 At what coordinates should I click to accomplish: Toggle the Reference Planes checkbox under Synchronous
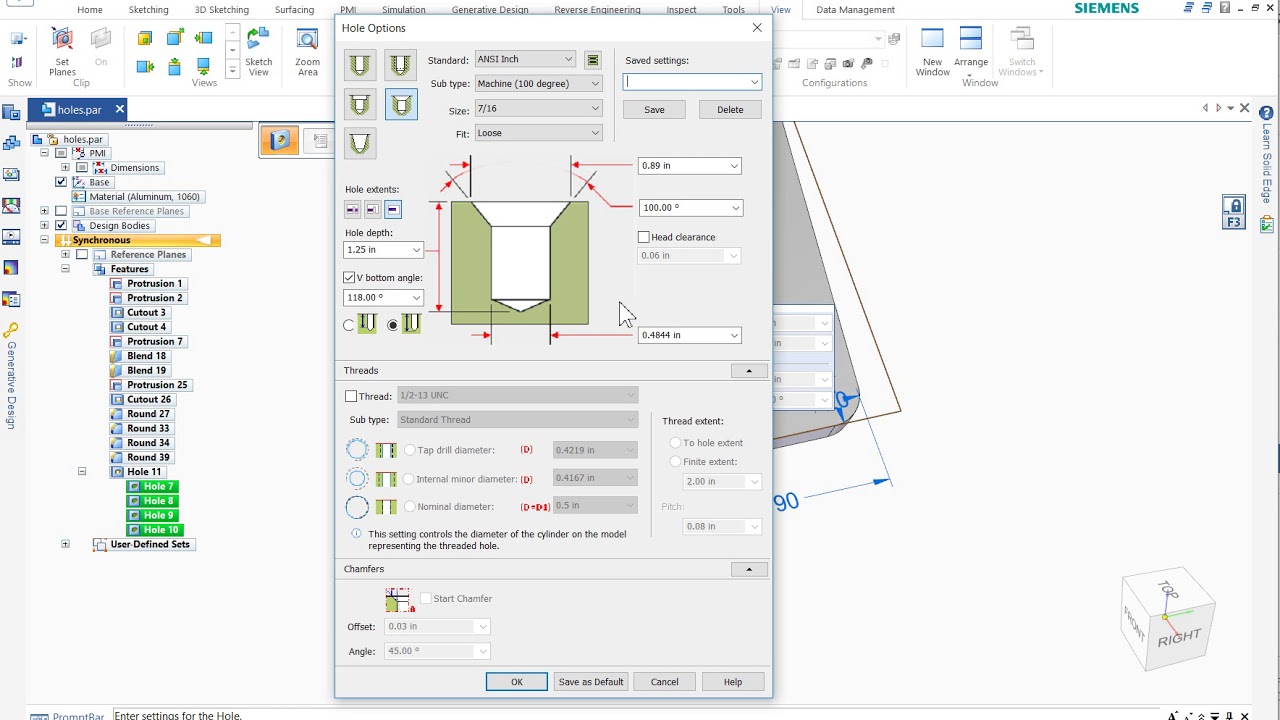point(82,255)
